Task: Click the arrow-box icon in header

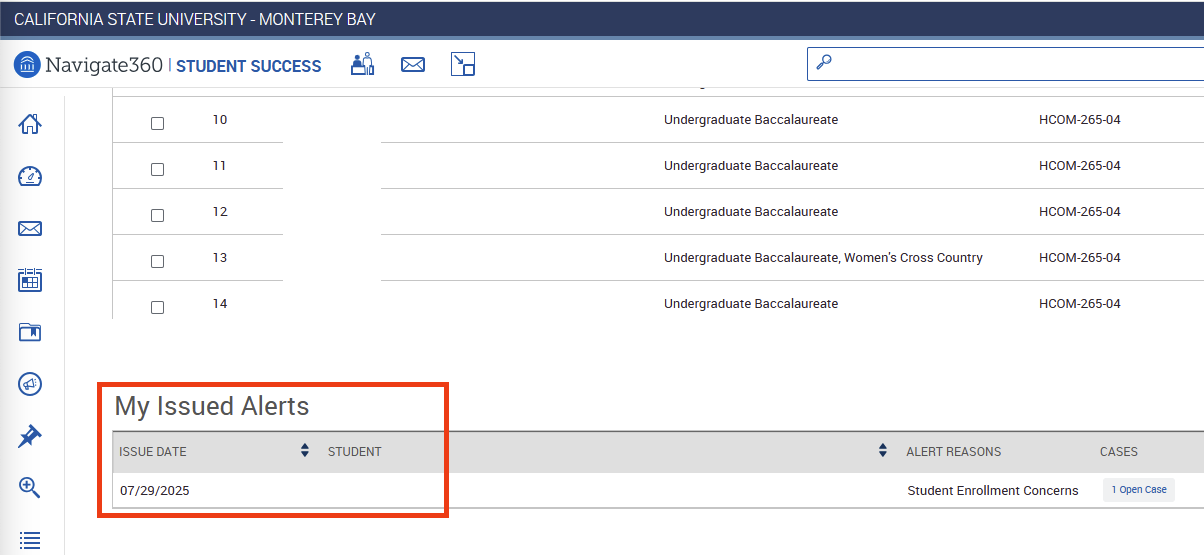Action: pos(462,64)
